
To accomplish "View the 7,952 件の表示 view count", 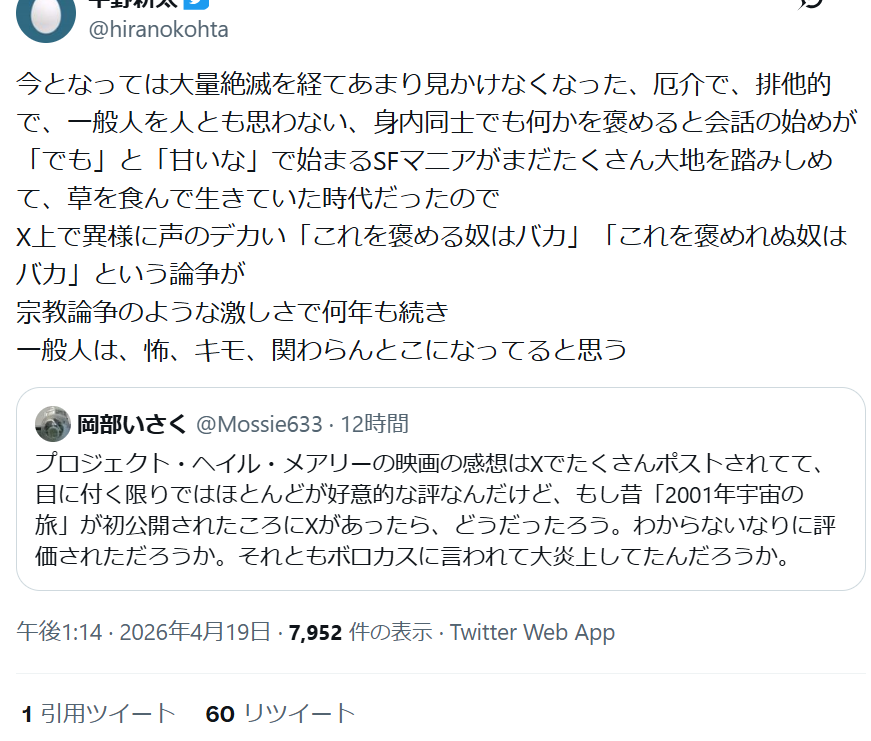I will coord(360,632).
